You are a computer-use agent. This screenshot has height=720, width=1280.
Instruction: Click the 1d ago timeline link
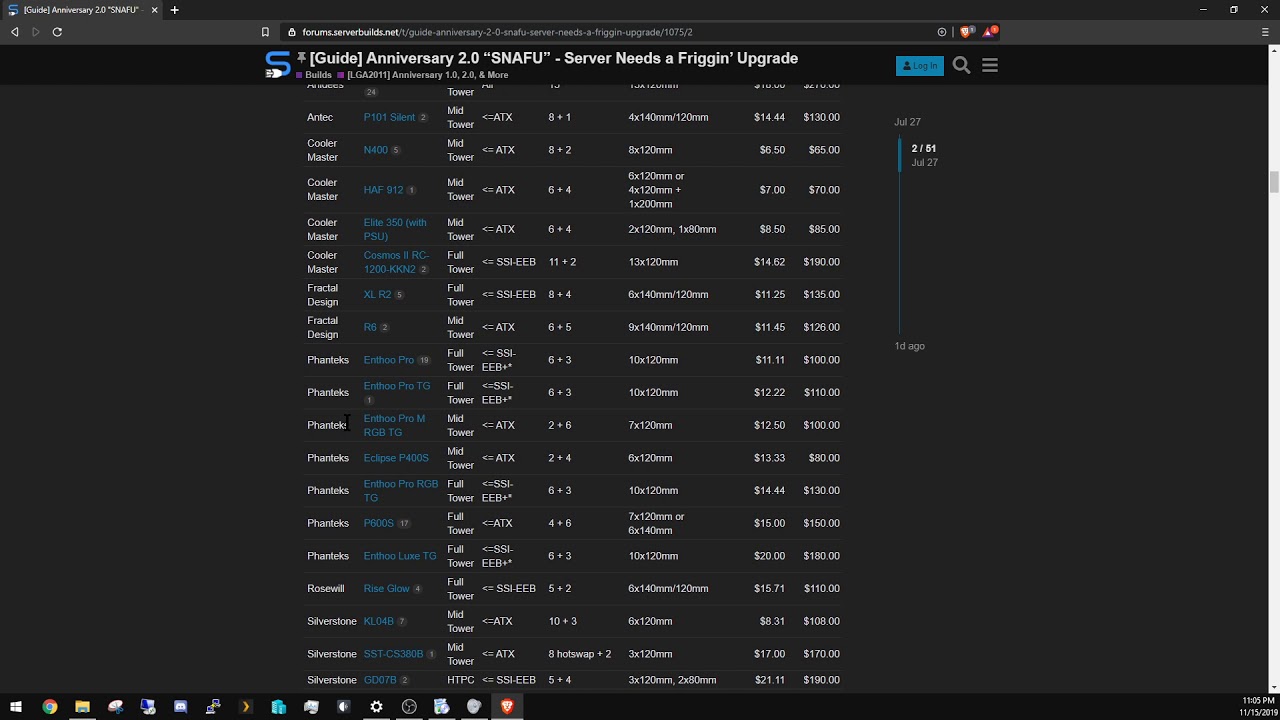point(909,346)
